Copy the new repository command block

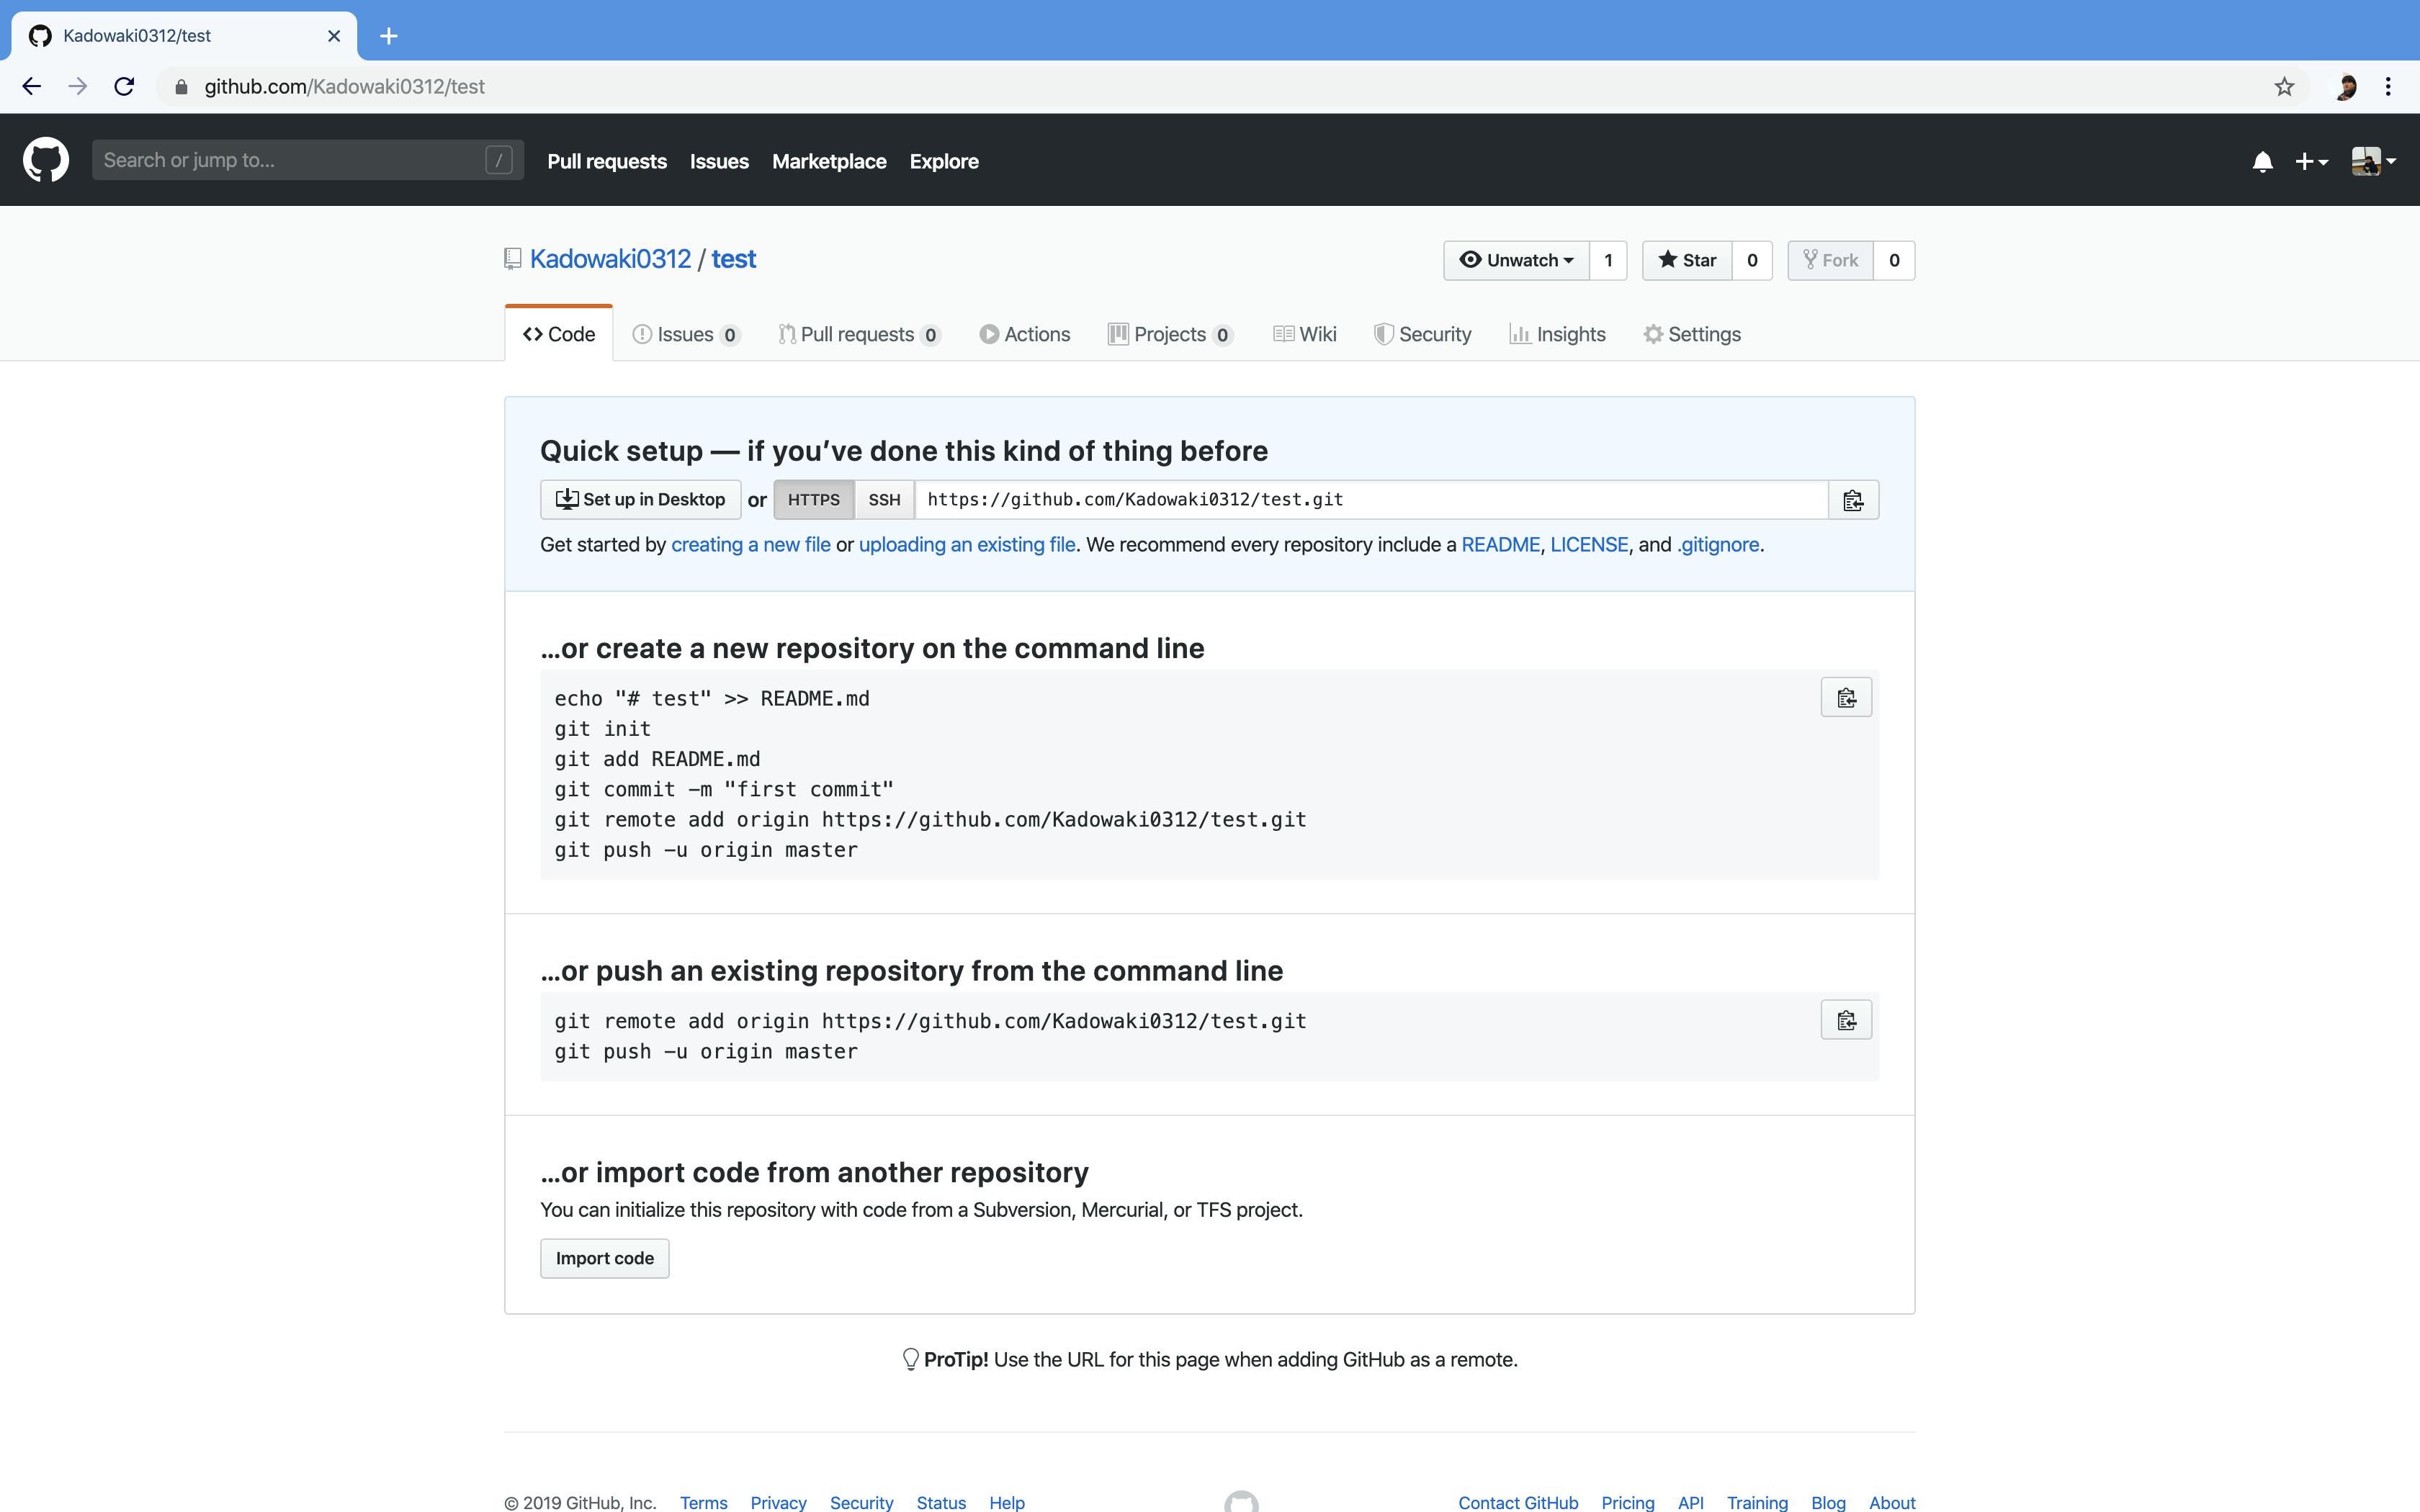pos(1846,698)
